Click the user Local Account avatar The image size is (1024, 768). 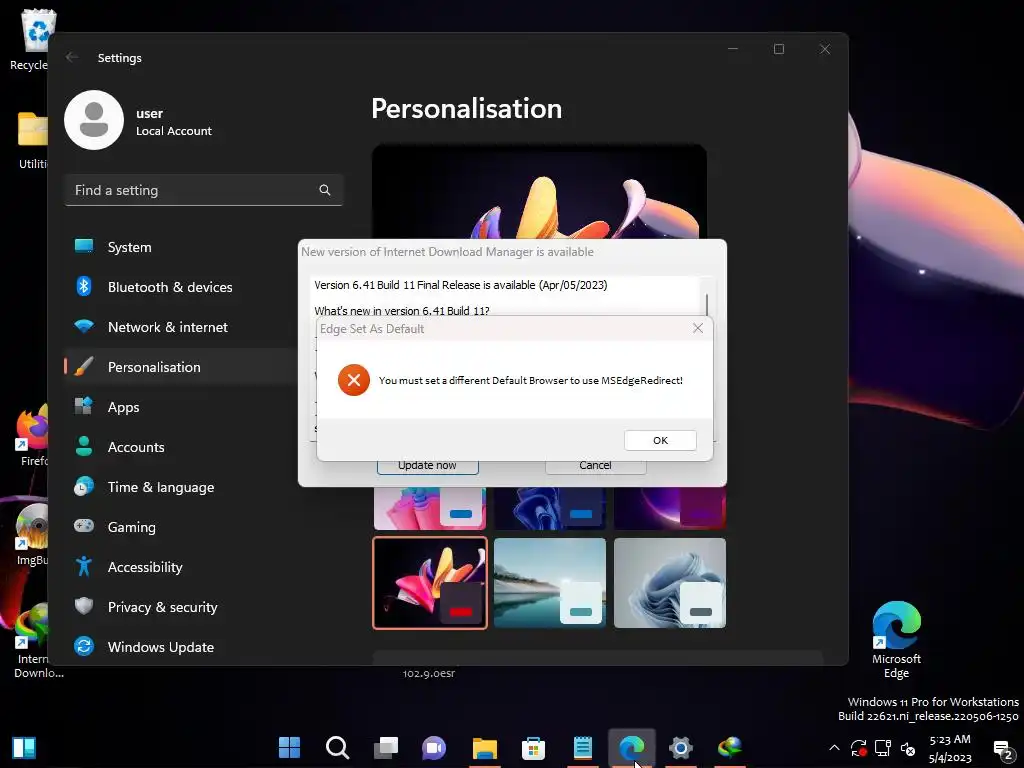point(94,120)
